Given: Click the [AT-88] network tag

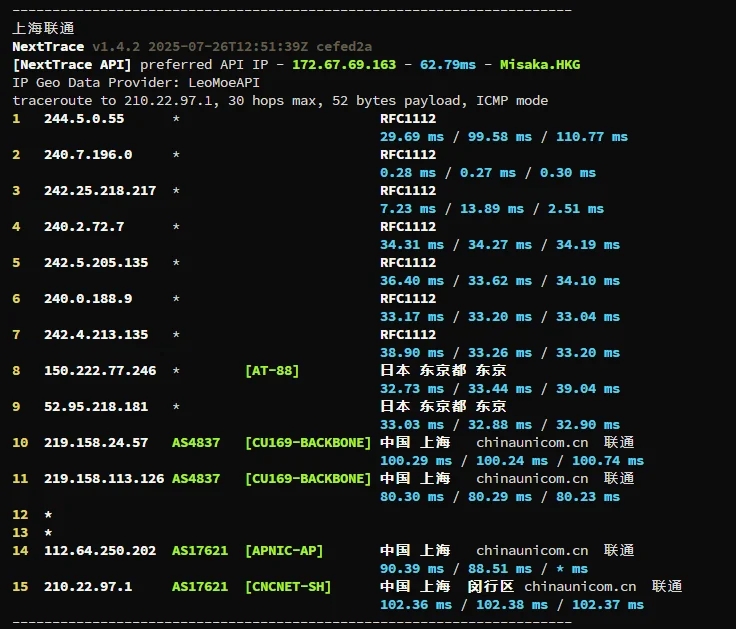Looking at the screenshot, I should (x=272, y=371).
